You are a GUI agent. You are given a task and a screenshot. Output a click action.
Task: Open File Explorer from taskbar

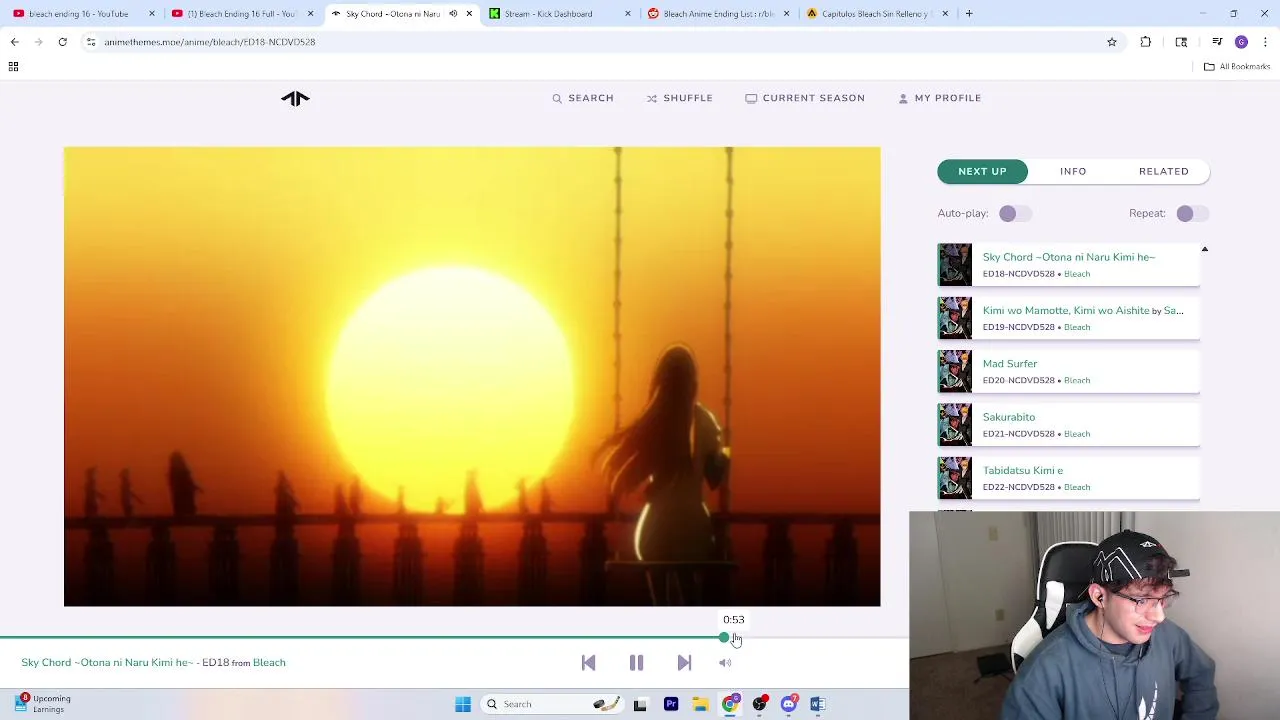tap(700, 704)
